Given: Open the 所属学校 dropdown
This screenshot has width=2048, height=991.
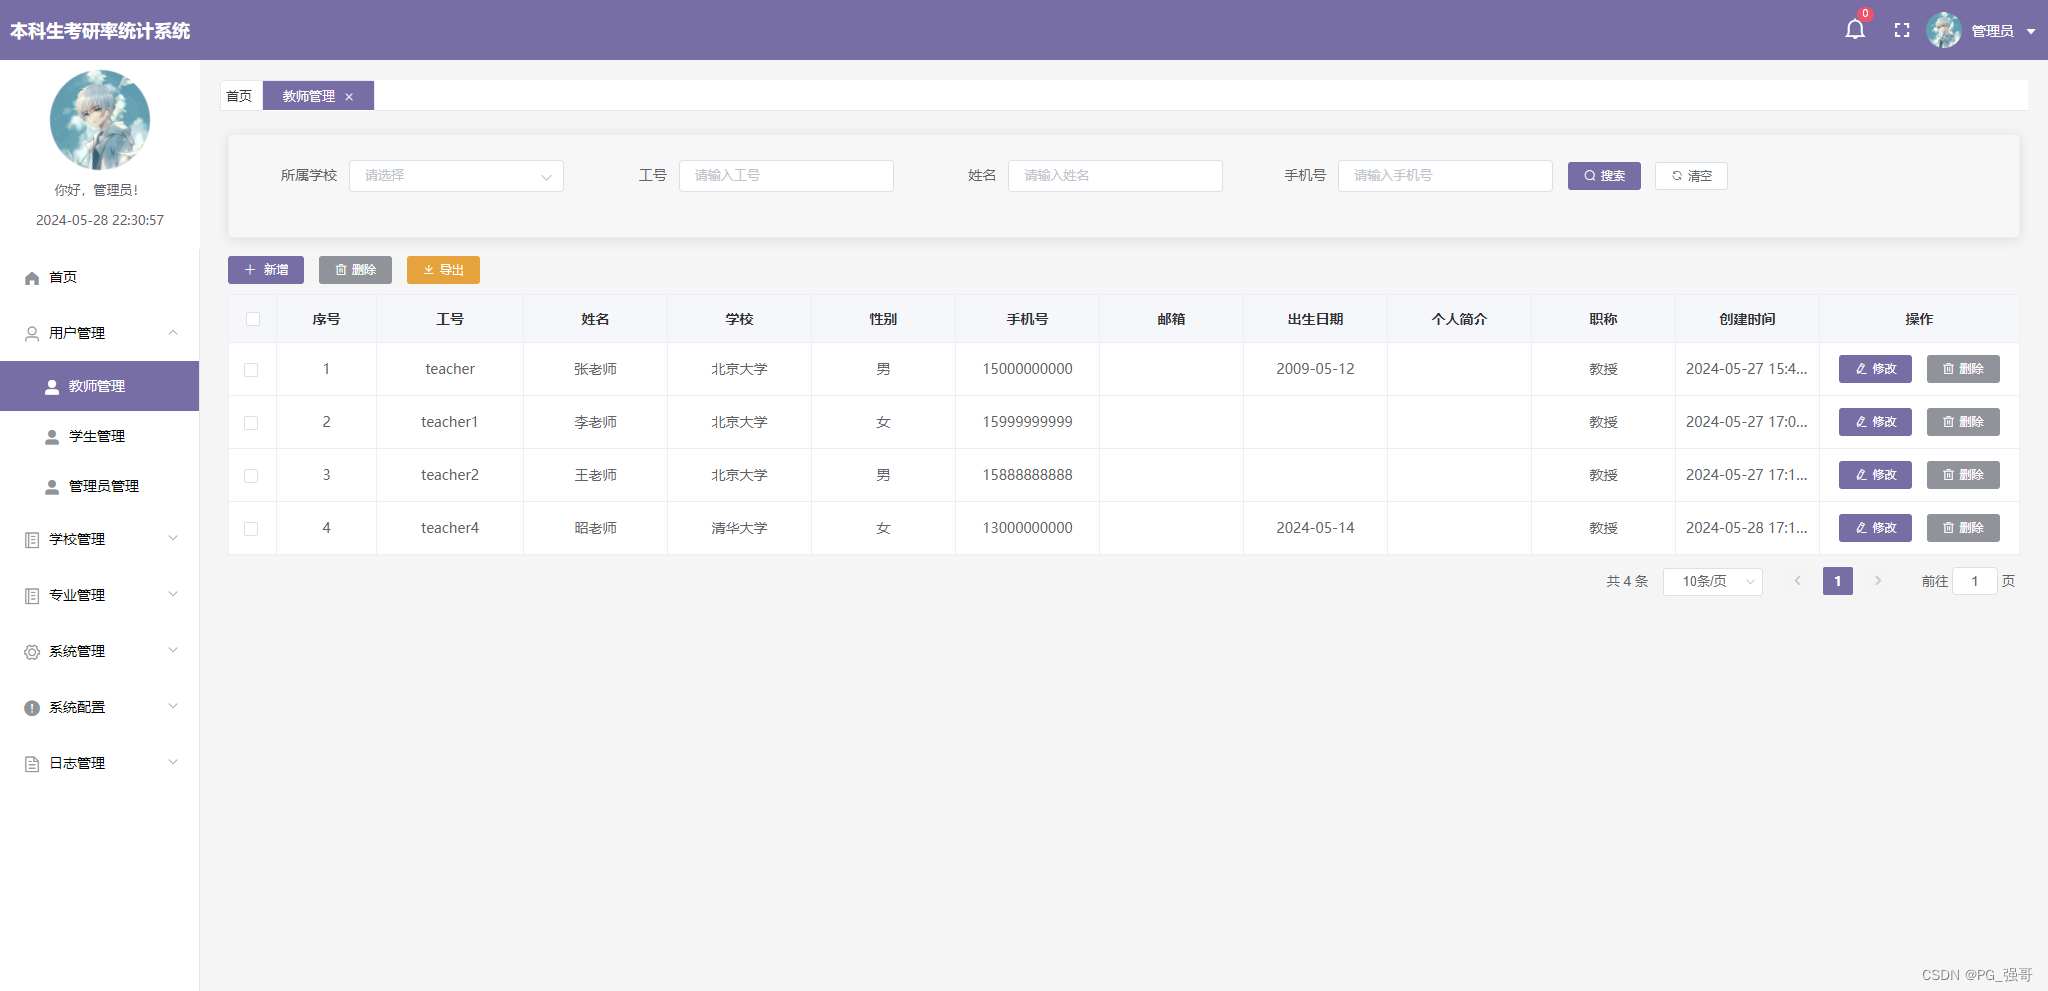Looking at the screenshot, I should [456, 176].
